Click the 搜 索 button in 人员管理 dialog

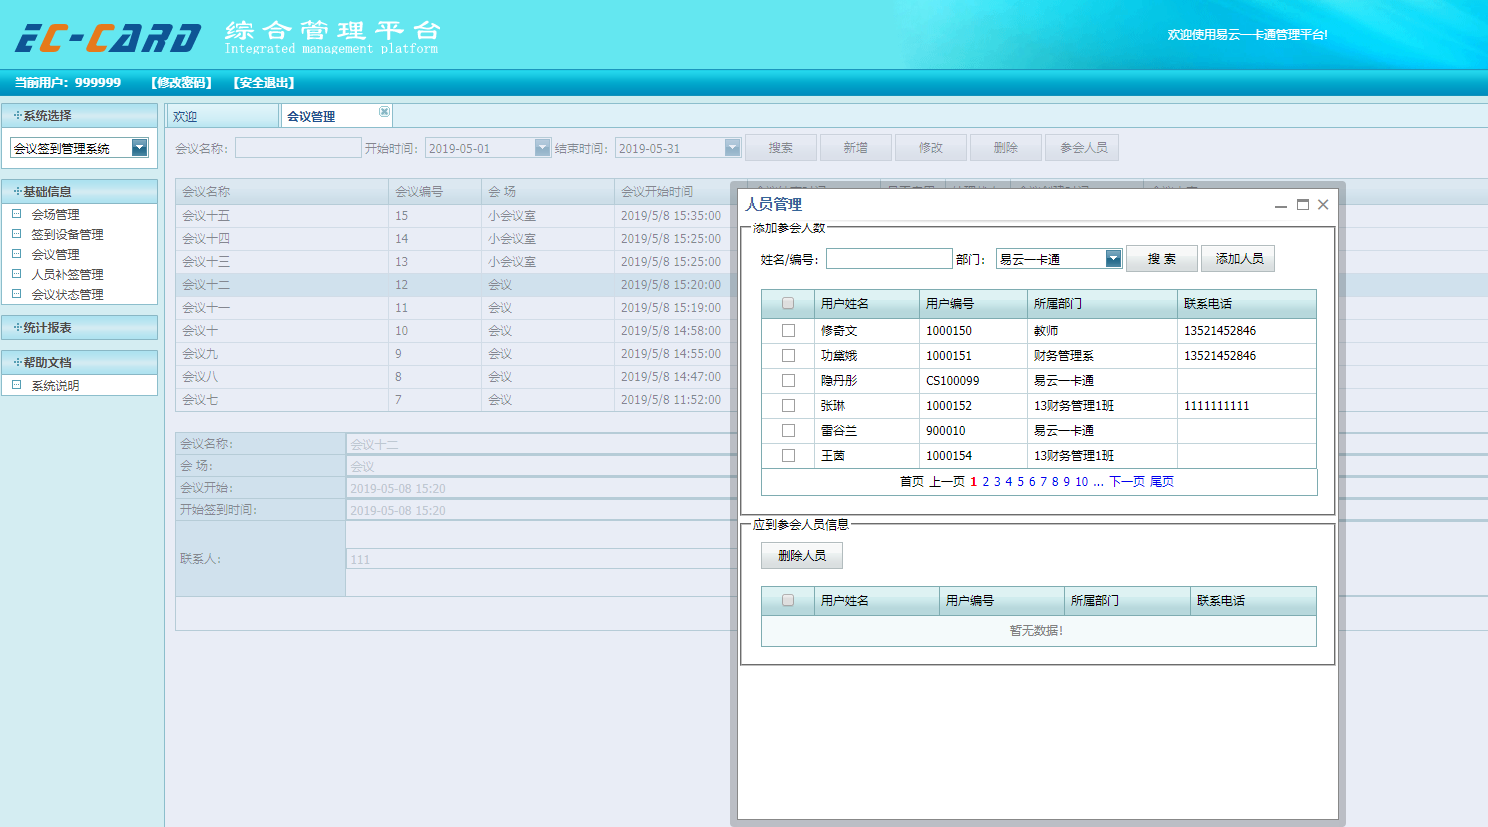(1161, 259)
